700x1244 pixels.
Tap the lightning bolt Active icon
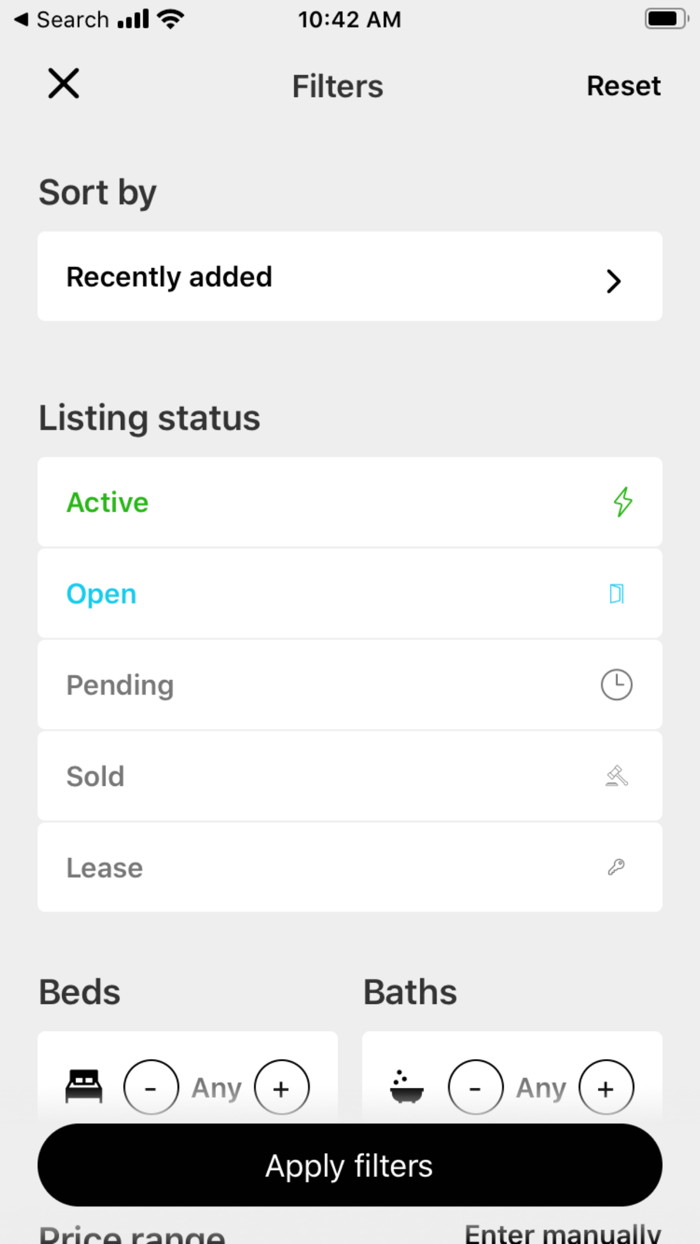[x=622, y=502]
